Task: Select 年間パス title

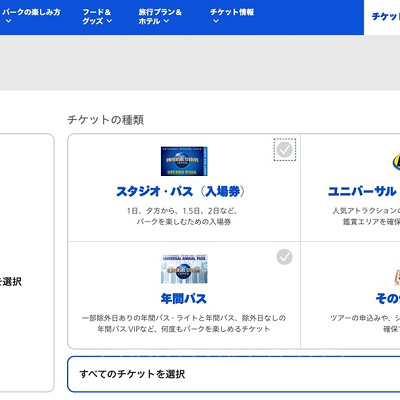Action: (184, 299)
